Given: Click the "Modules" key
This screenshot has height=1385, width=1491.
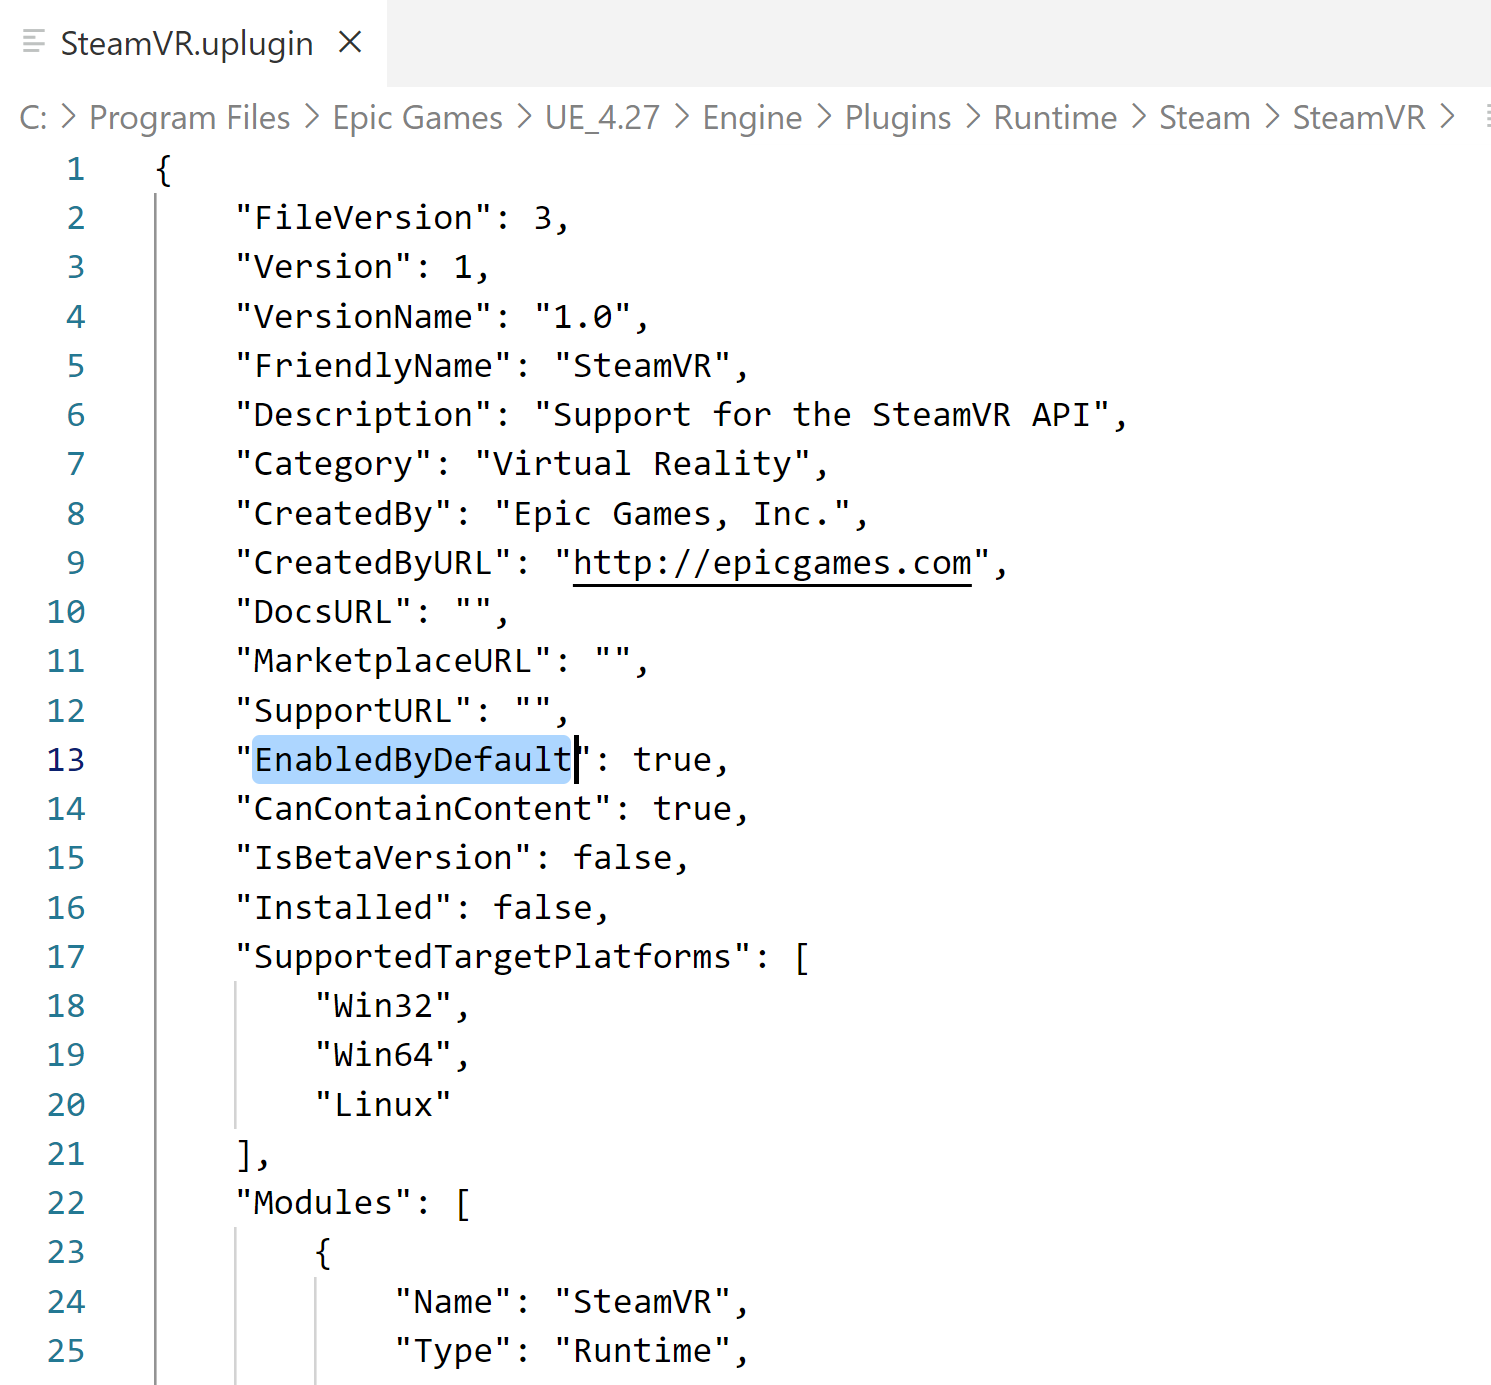Looking at the screenshot, I should click(x=323, y=1203).
